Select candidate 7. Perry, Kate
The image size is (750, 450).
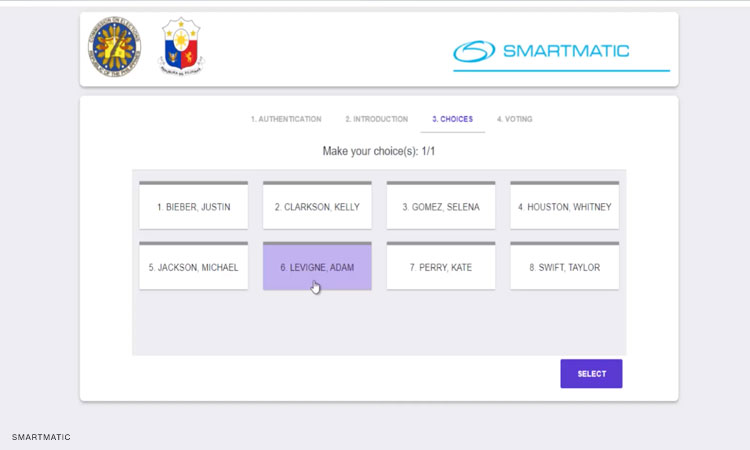[x=441, y=267]
